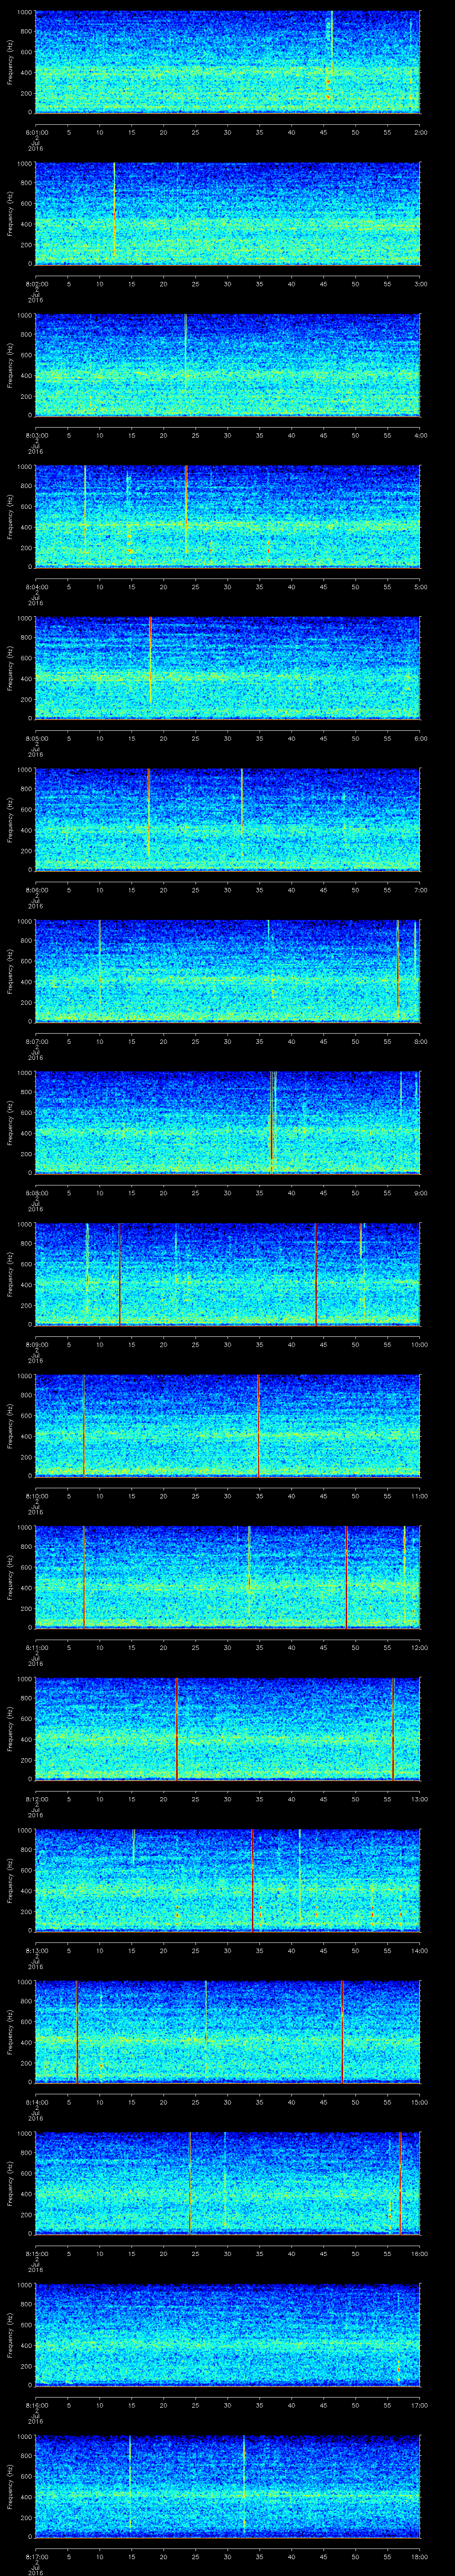Click Frequency (Hz) label of the 8:17:00 panel

(x=10, y=2485)
